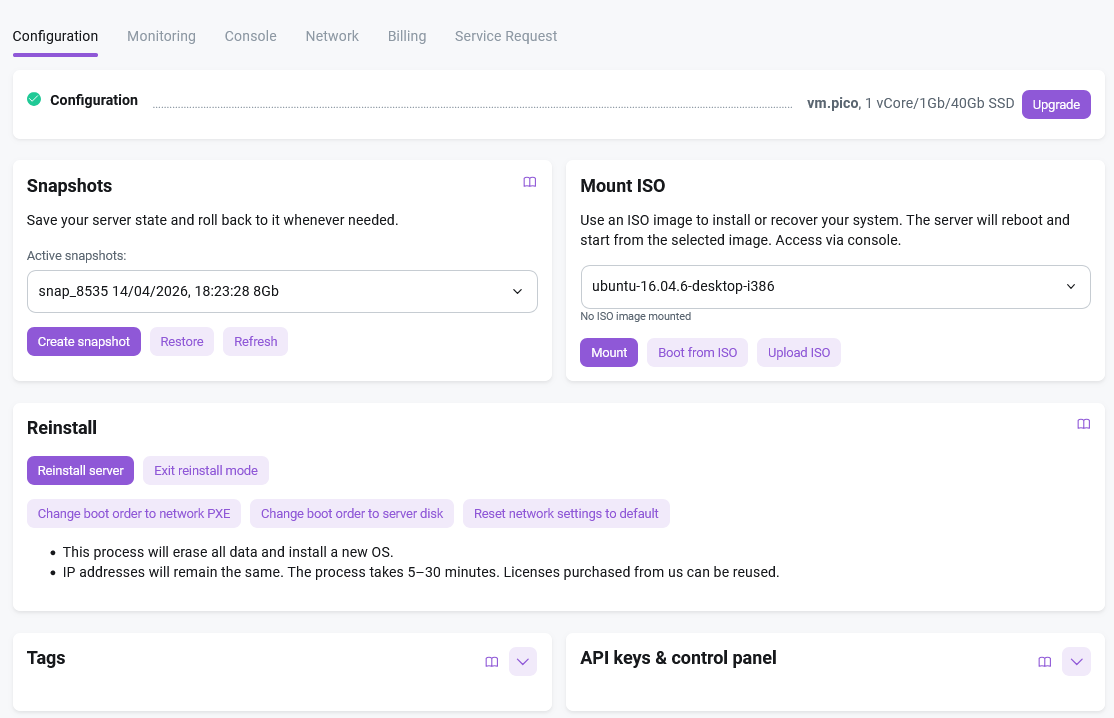
Task: Start Reinstall server
Action: point(80,471)
